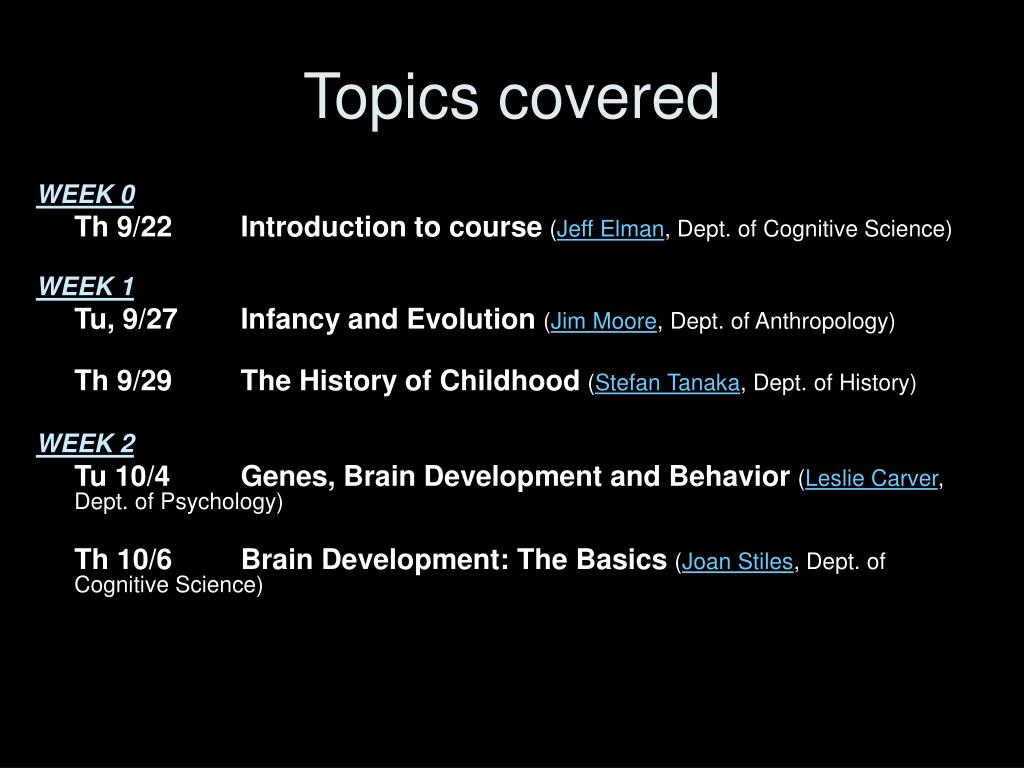This screenshot has width=1024, height=768.
Task: Select Brain Development: The Basics text
Action: 454,560
